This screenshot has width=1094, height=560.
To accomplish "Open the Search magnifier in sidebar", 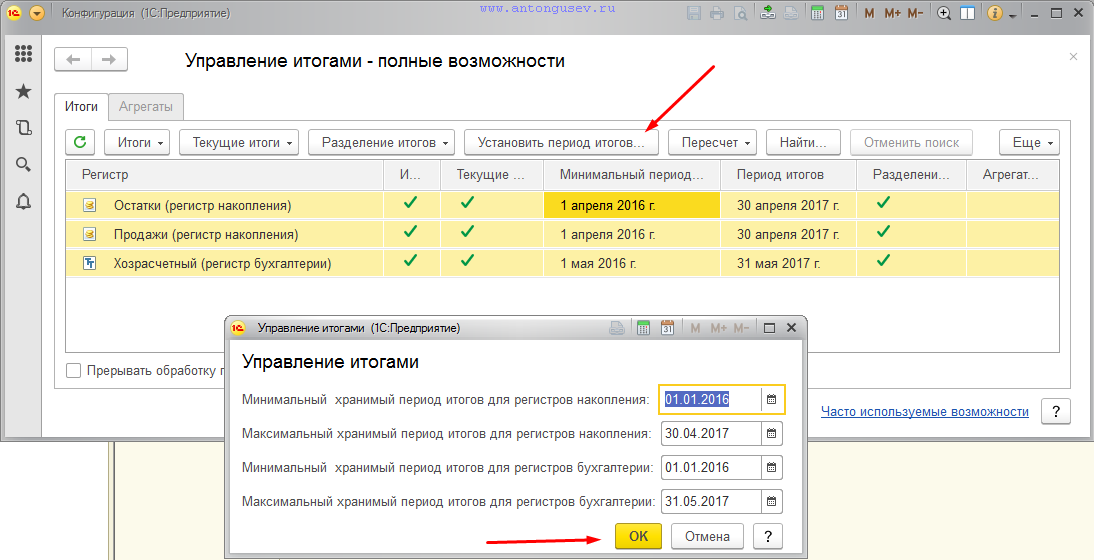I will (x=23, y=165).
